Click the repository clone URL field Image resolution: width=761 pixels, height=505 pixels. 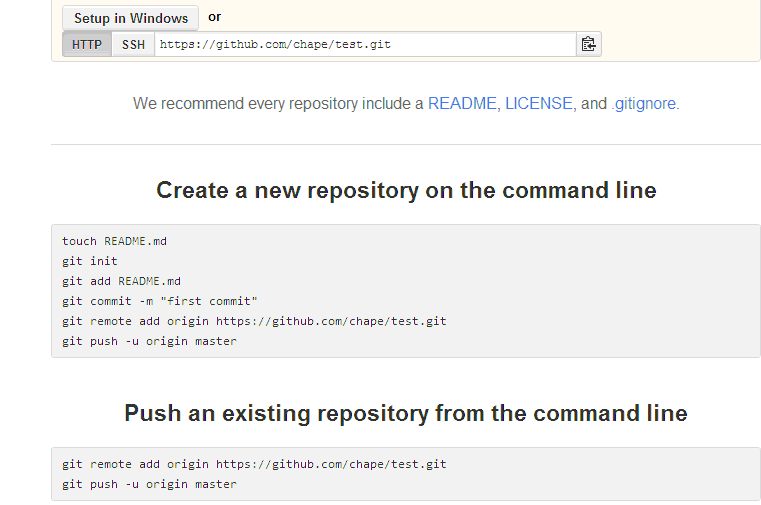pos(365,44)
